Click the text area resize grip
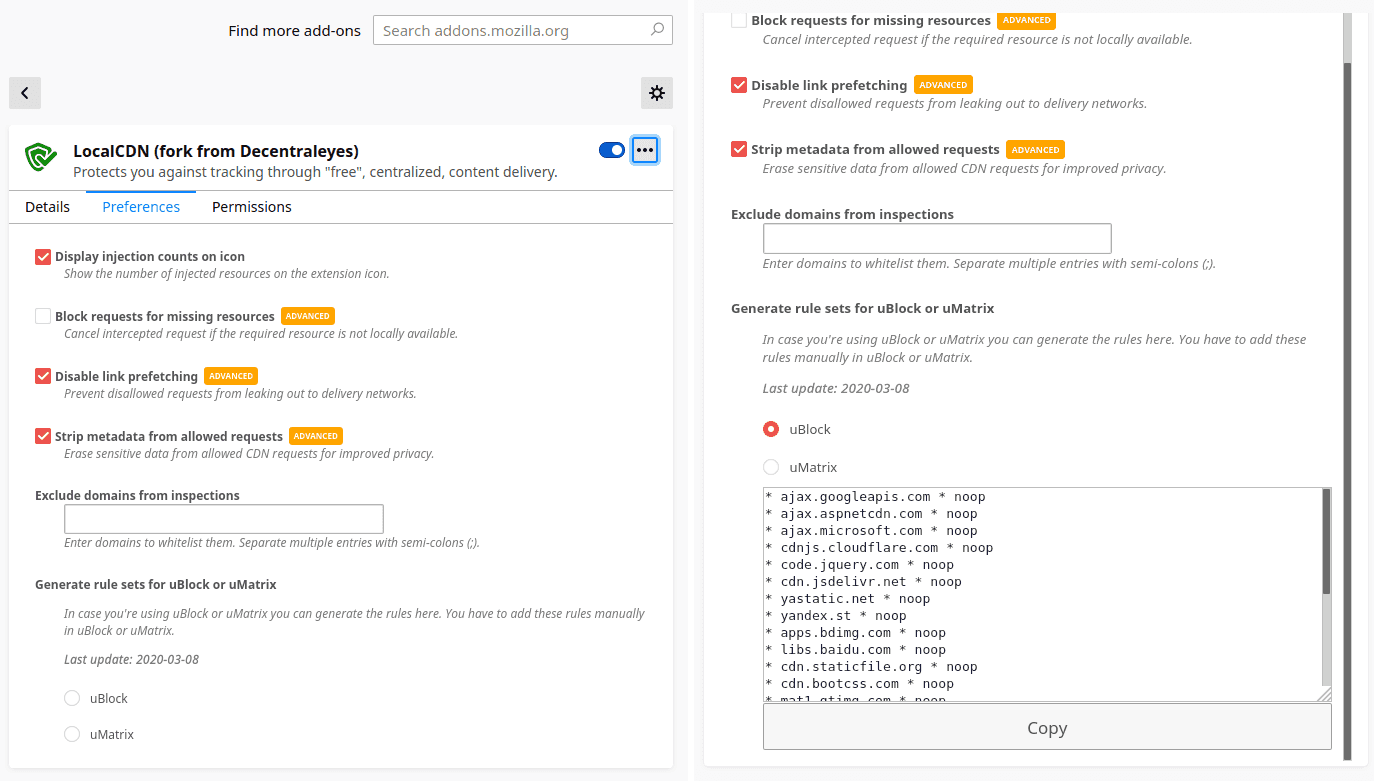Screen dimensions: 1386x781 pyautogui.click(x=1324, y=694)
